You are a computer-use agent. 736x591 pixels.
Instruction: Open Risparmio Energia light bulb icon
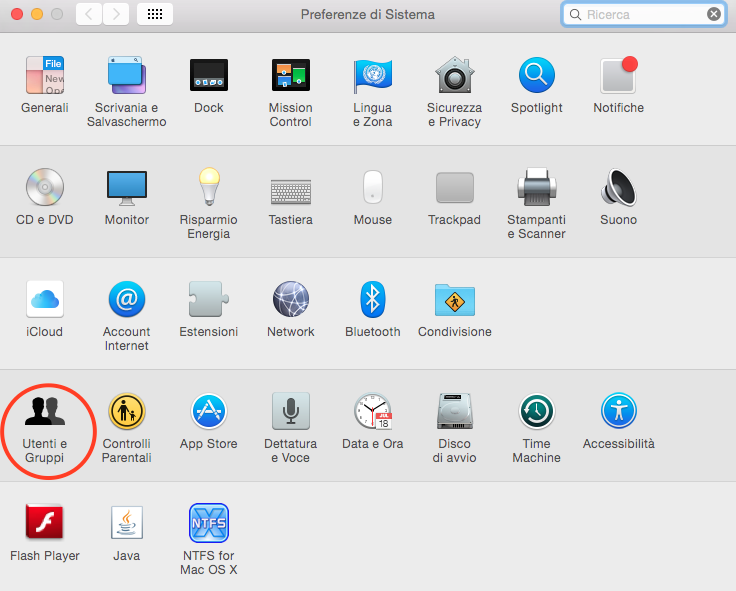click(x=209, y=187)
